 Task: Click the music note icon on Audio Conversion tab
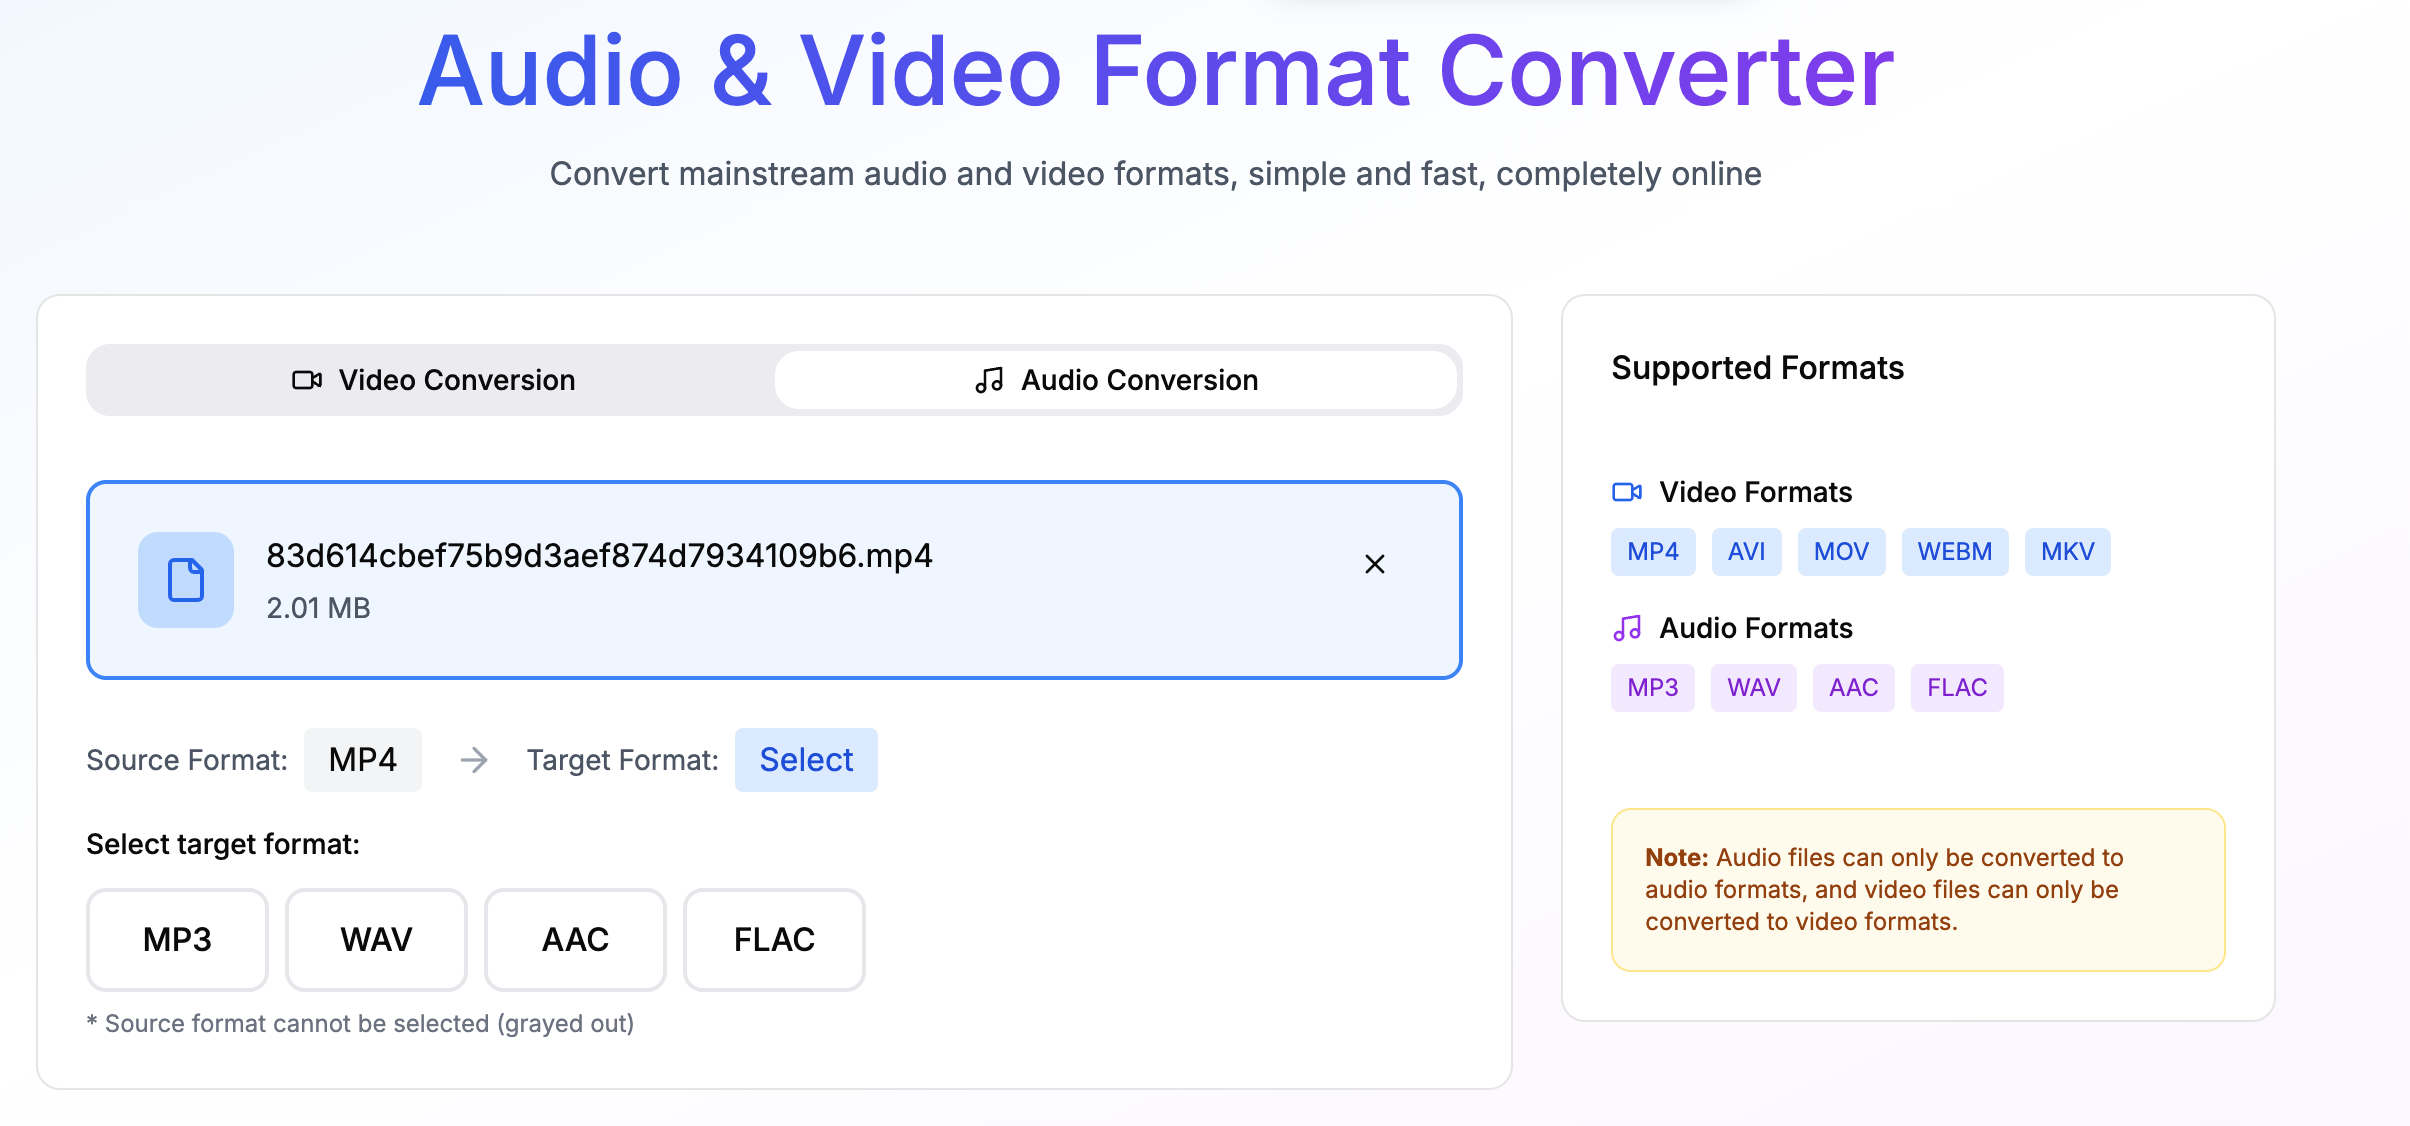(x=988, y=380)
